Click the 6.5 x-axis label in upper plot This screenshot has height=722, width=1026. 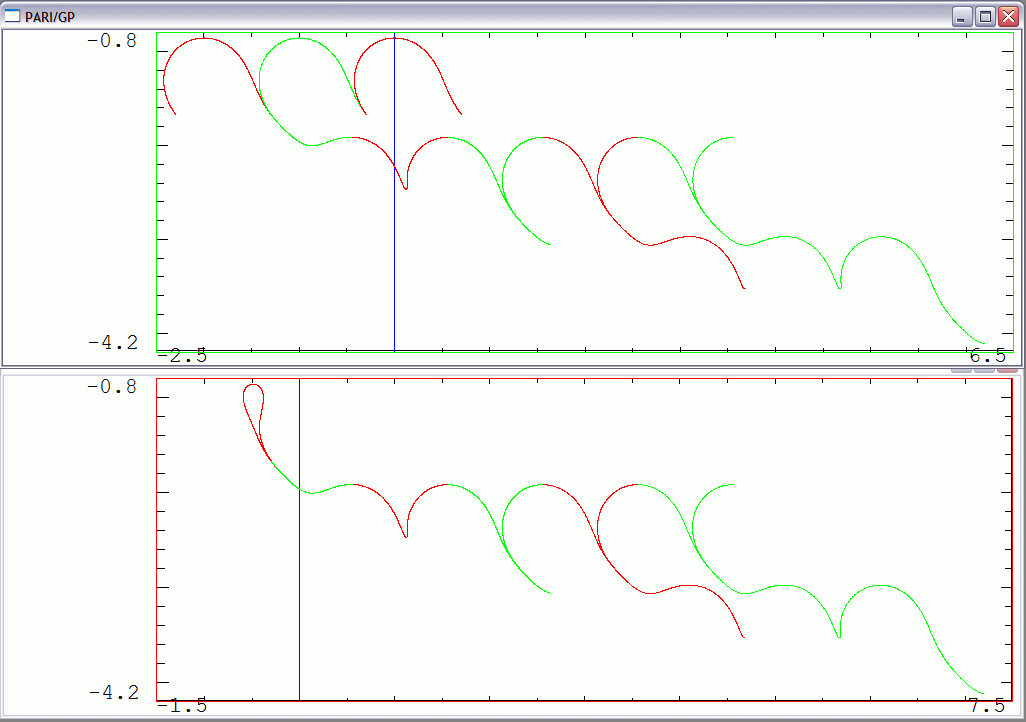tap(987, 357)
